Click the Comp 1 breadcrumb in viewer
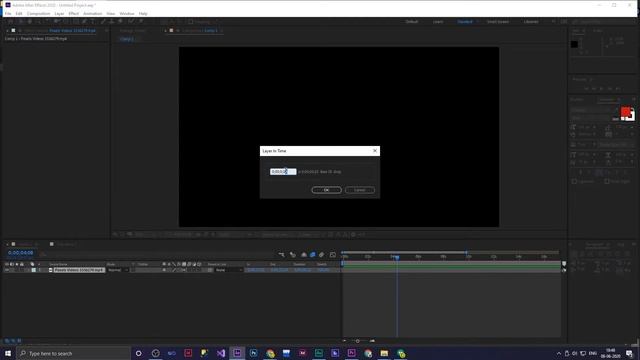Image resolution: width=640 pixels, height=360 pixels. pos(127,39)
